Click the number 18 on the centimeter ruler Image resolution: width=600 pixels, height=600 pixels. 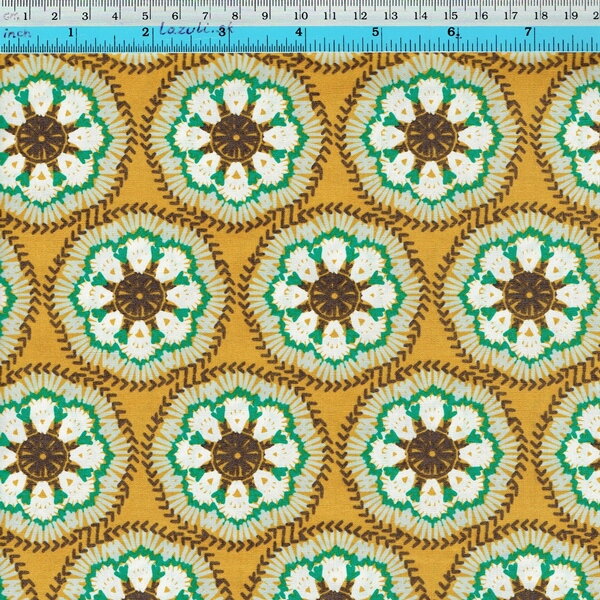[x=541, y=16]
